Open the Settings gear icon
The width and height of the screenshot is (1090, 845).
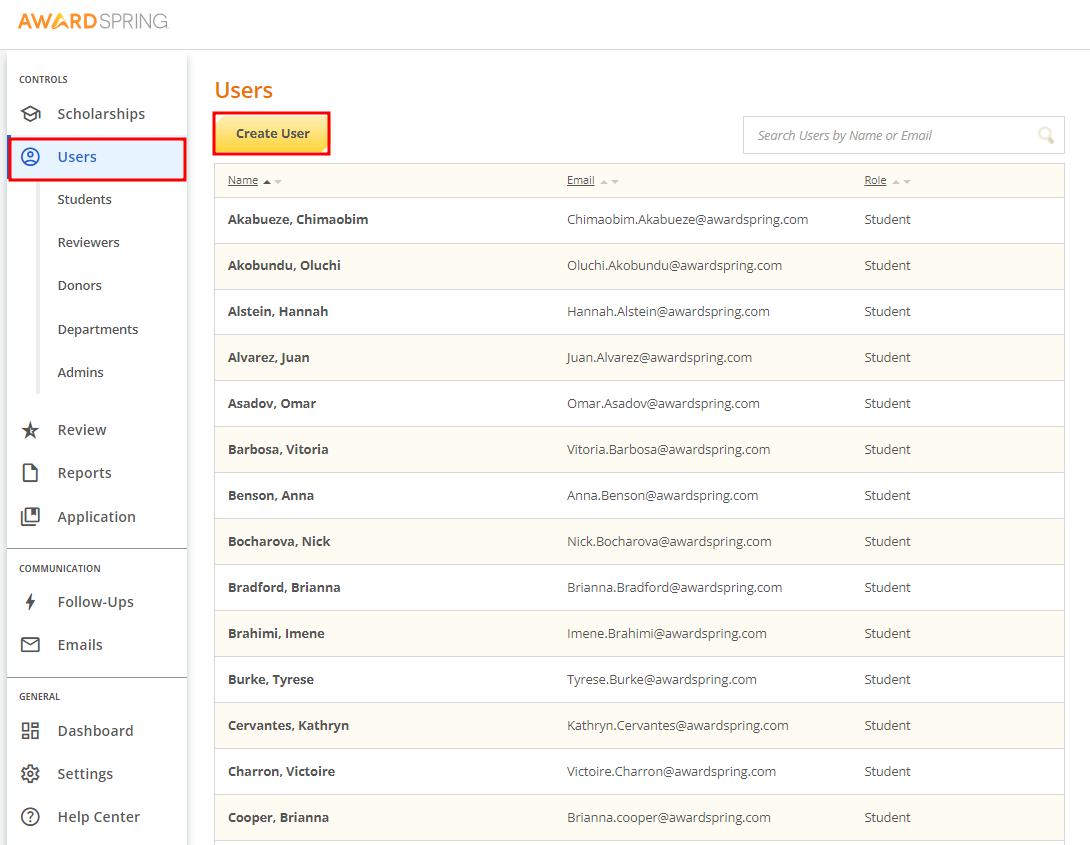pos(30,773)
